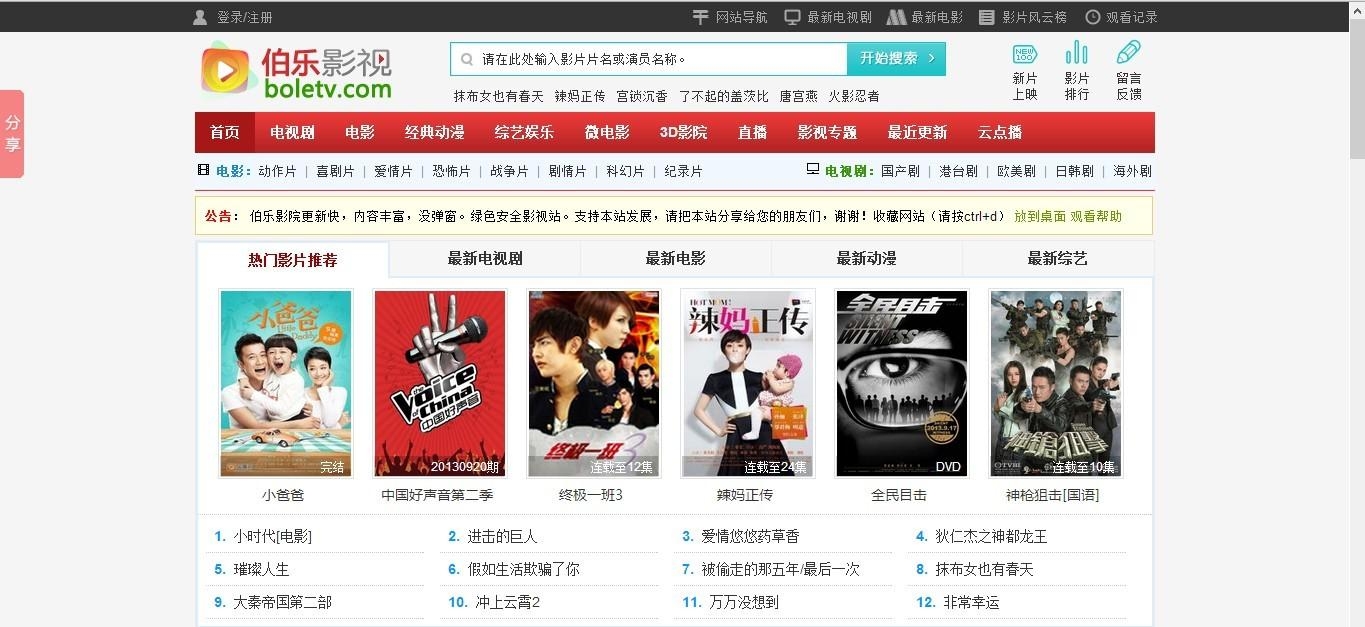The width and height of the screenshot is (1365, 627).
Task: Switch to the 最新电影 content tab
Action: [x=676, y=258]
